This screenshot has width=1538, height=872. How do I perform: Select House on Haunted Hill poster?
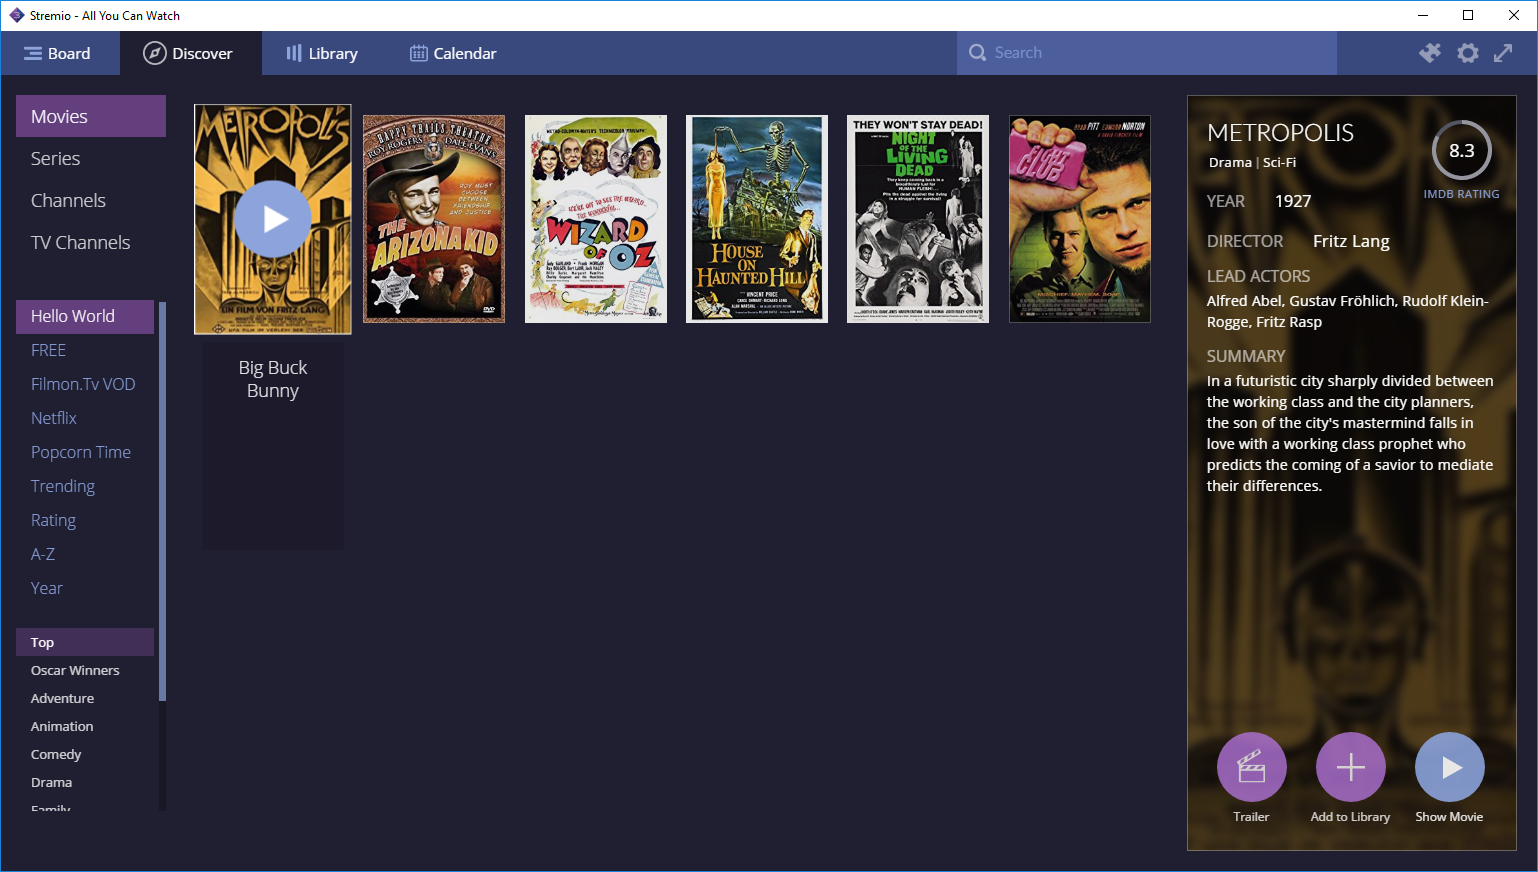coord(757,219)
